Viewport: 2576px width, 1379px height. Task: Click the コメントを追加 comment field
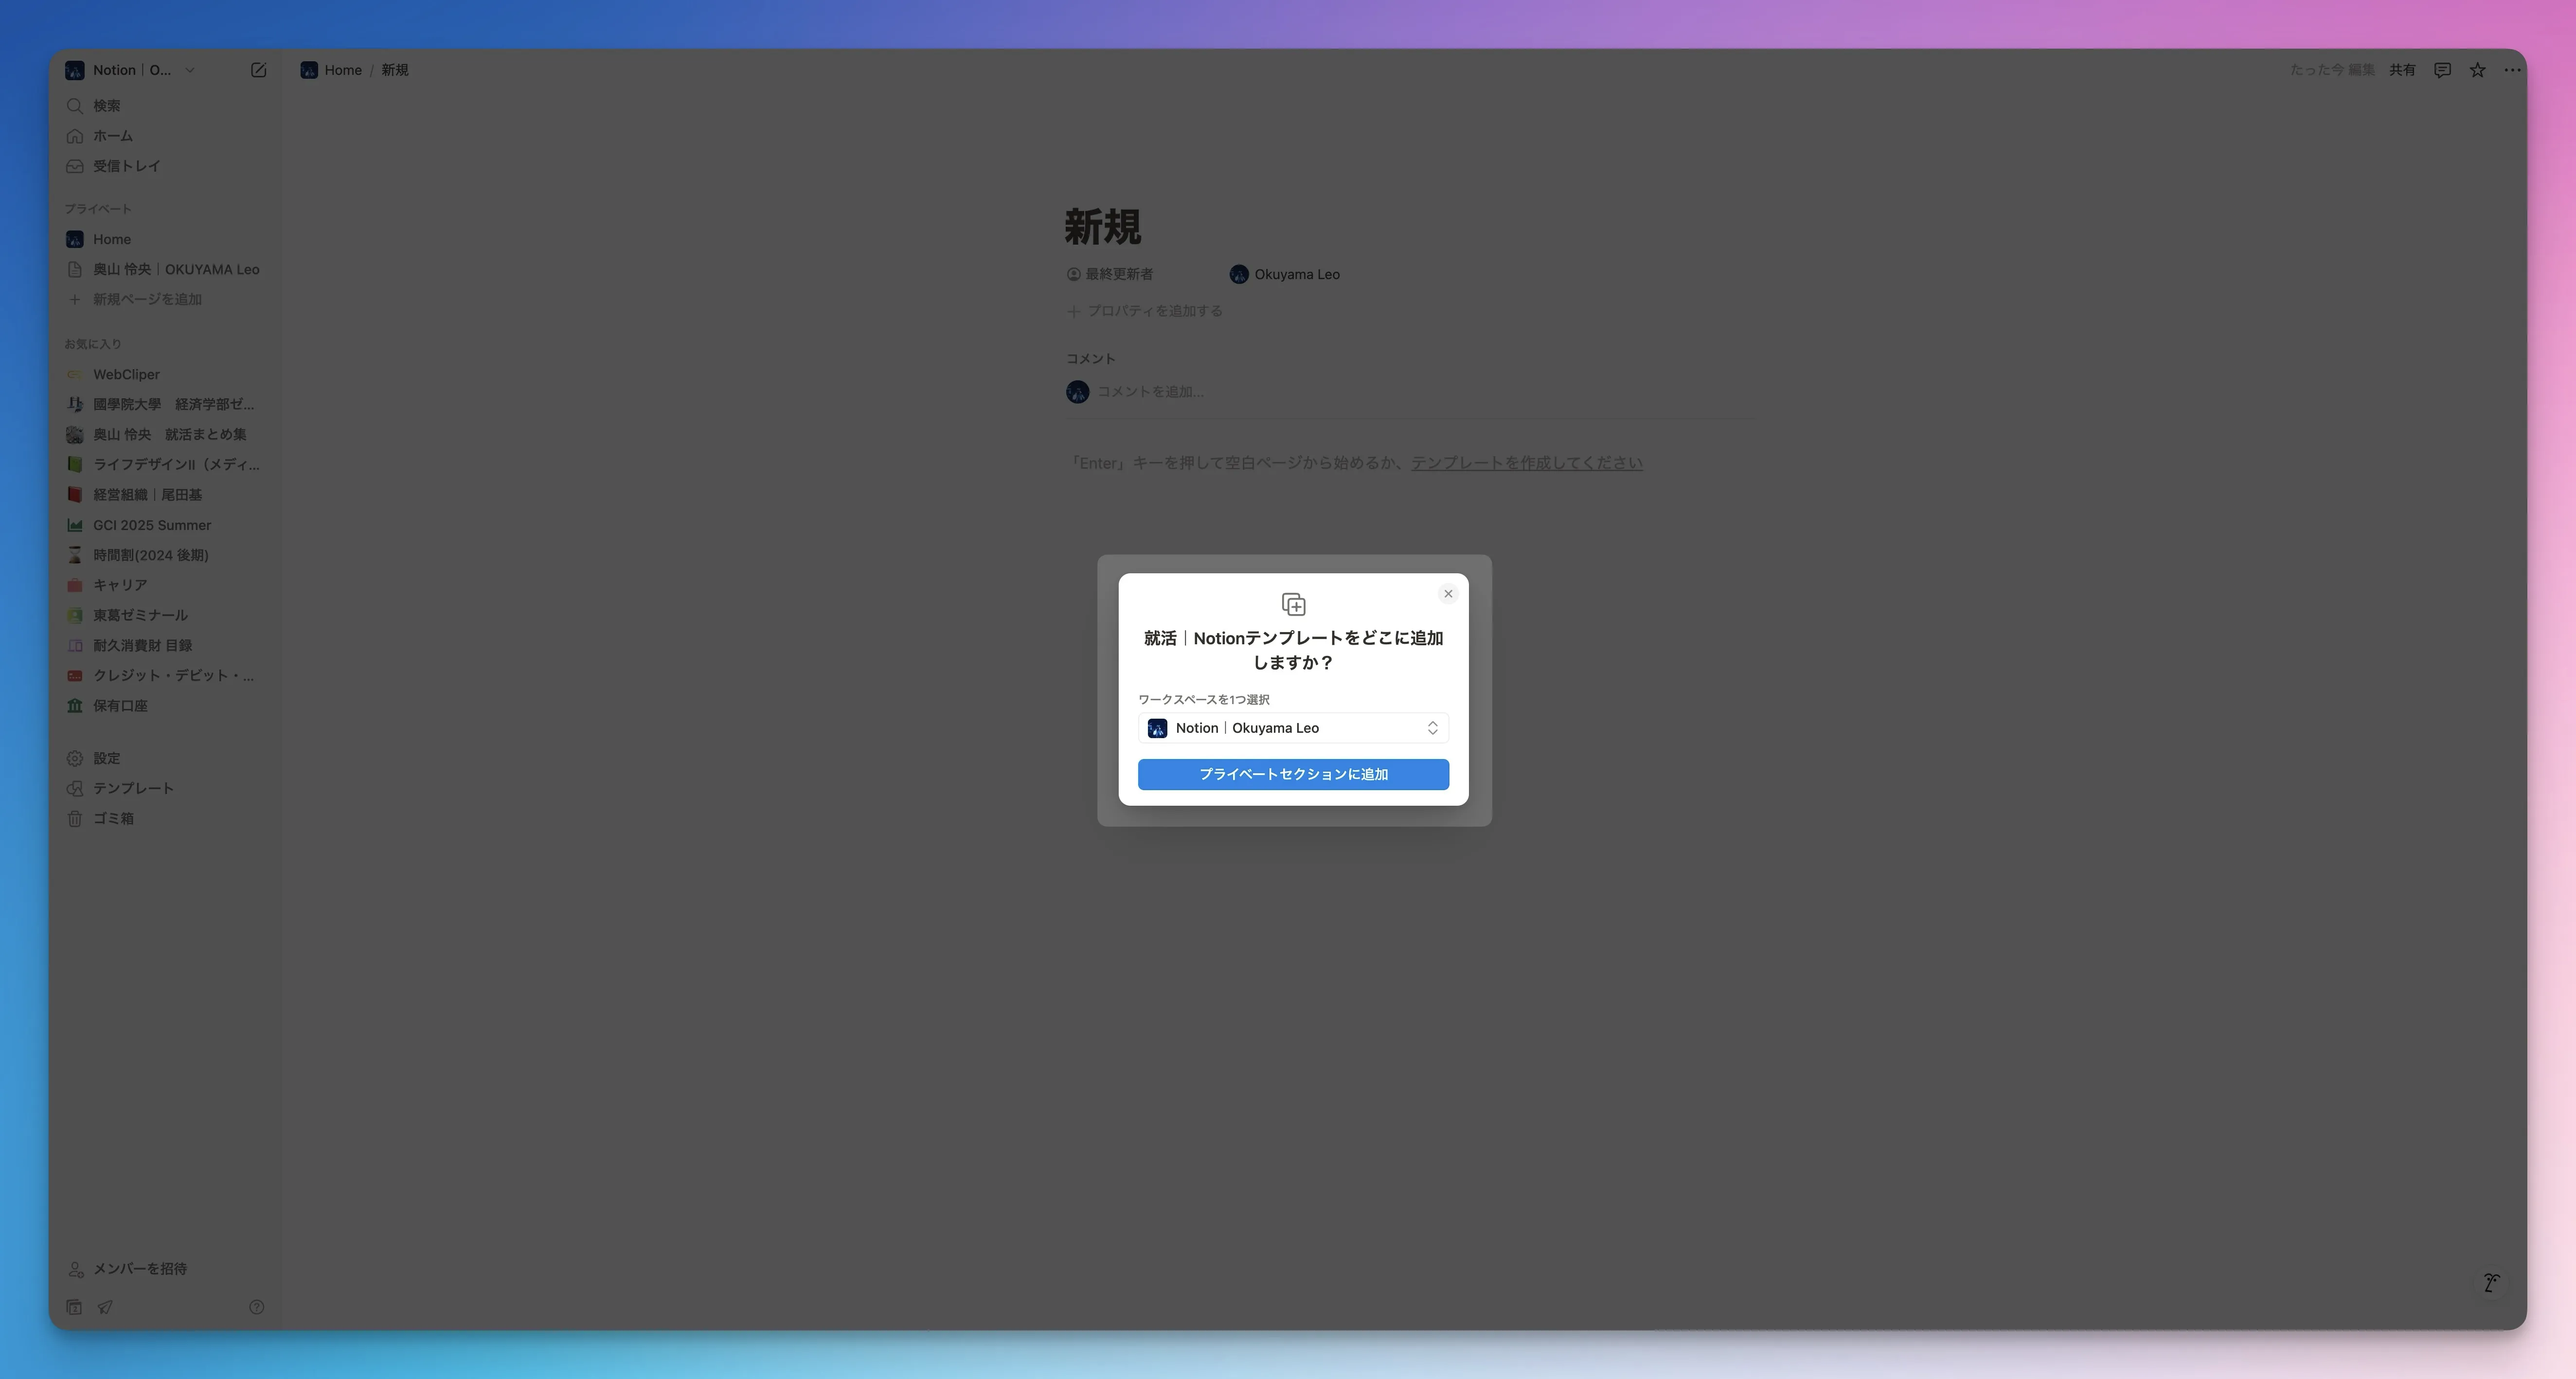click(x=1150, y=392)
